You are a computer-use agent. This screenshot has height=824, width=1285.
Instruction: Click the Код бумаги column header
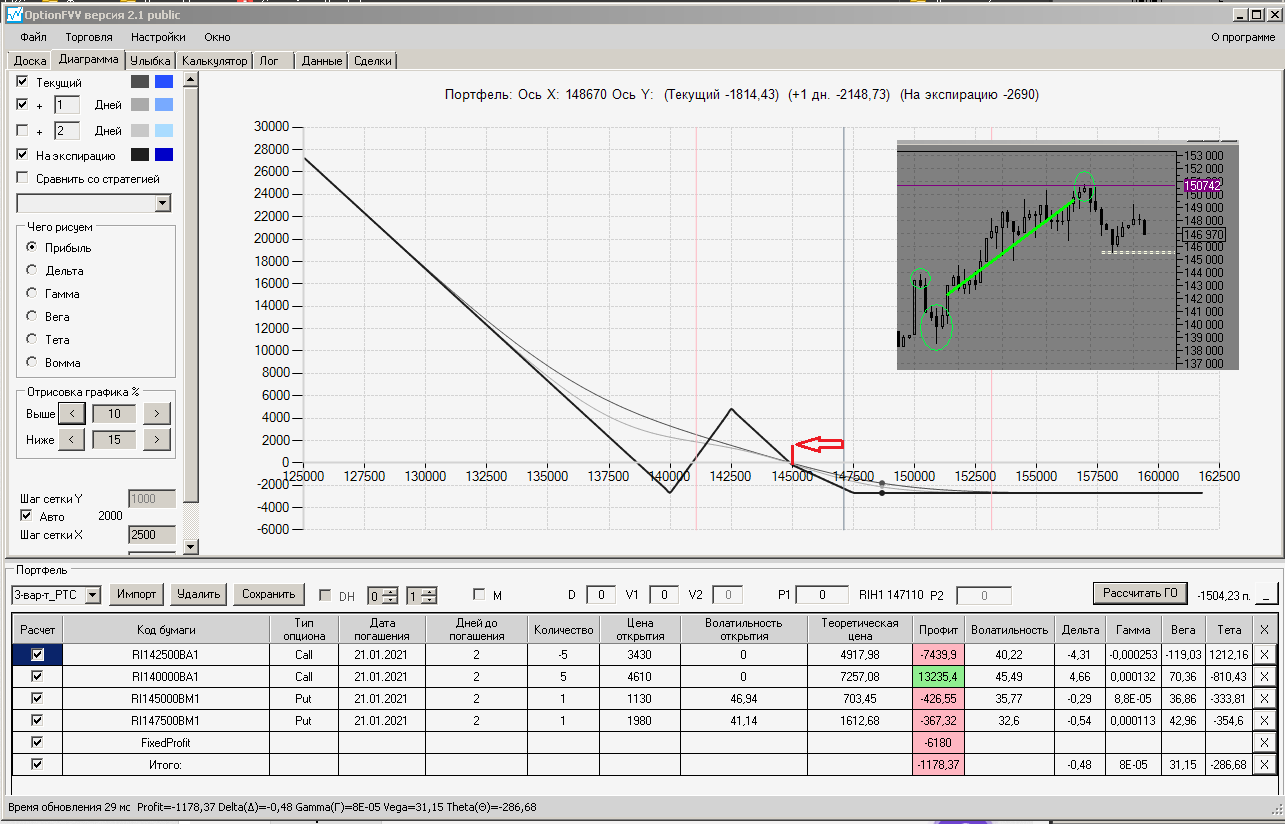click(x=167, y=629)
